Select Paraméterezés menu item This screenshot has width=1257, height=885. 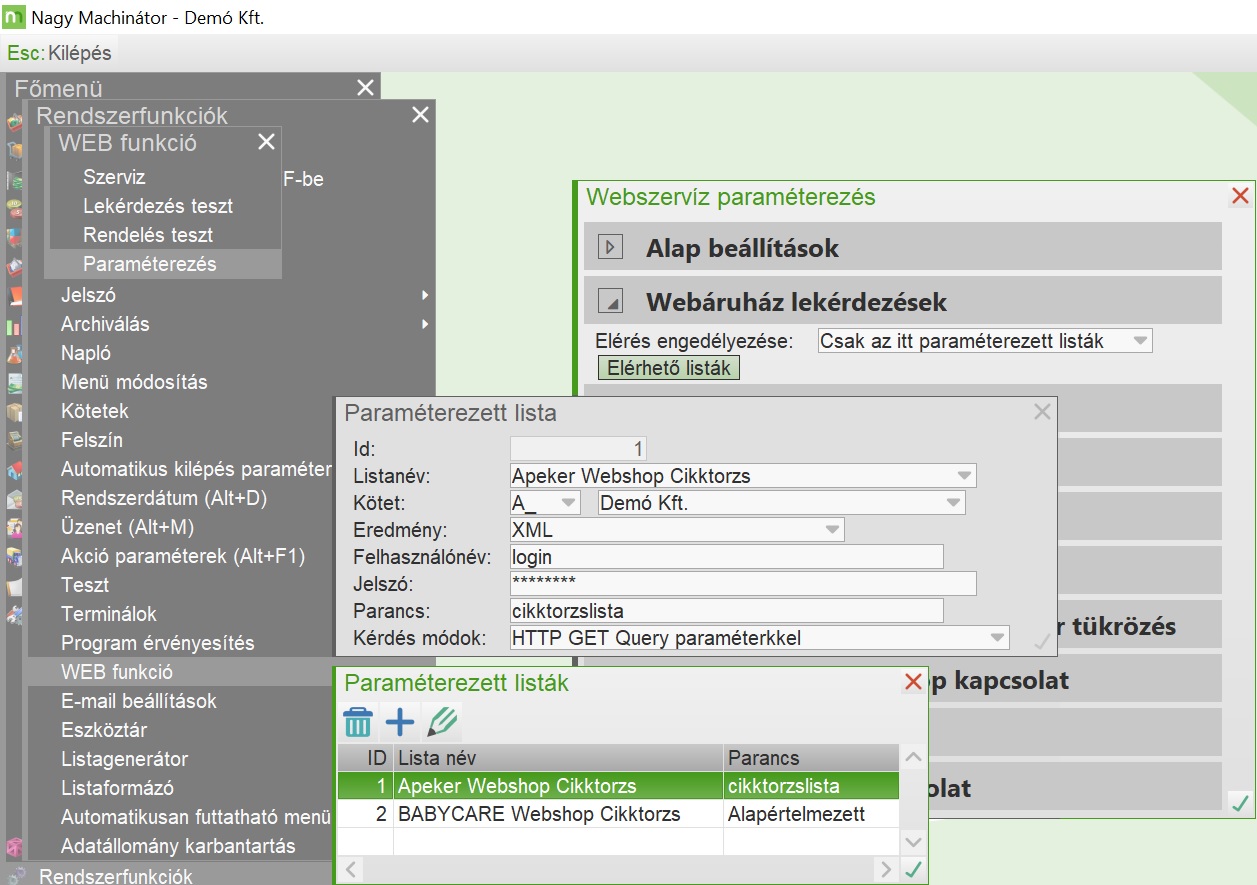163,264
